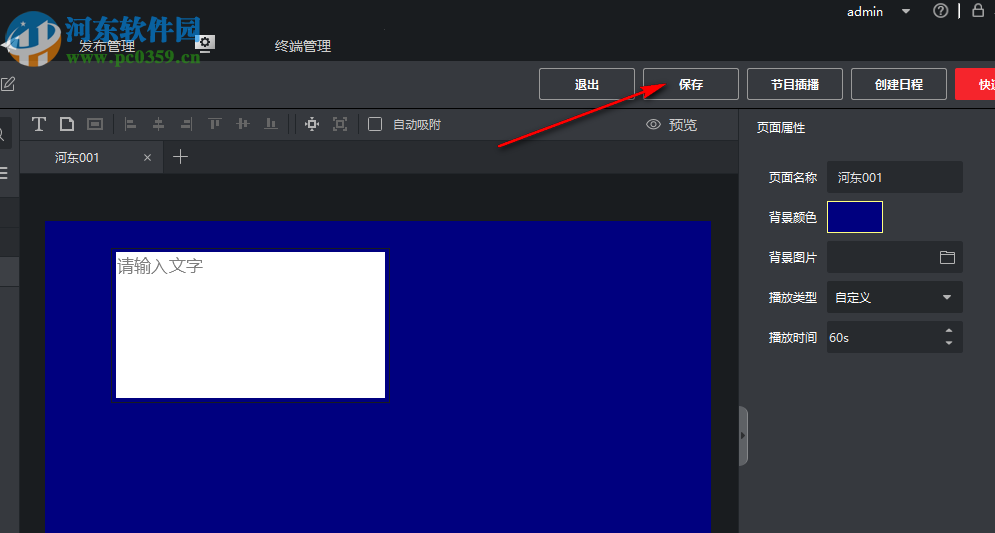Click the 创建日程 button
This screenshot has height=533, width=995.
coord(899,84)
